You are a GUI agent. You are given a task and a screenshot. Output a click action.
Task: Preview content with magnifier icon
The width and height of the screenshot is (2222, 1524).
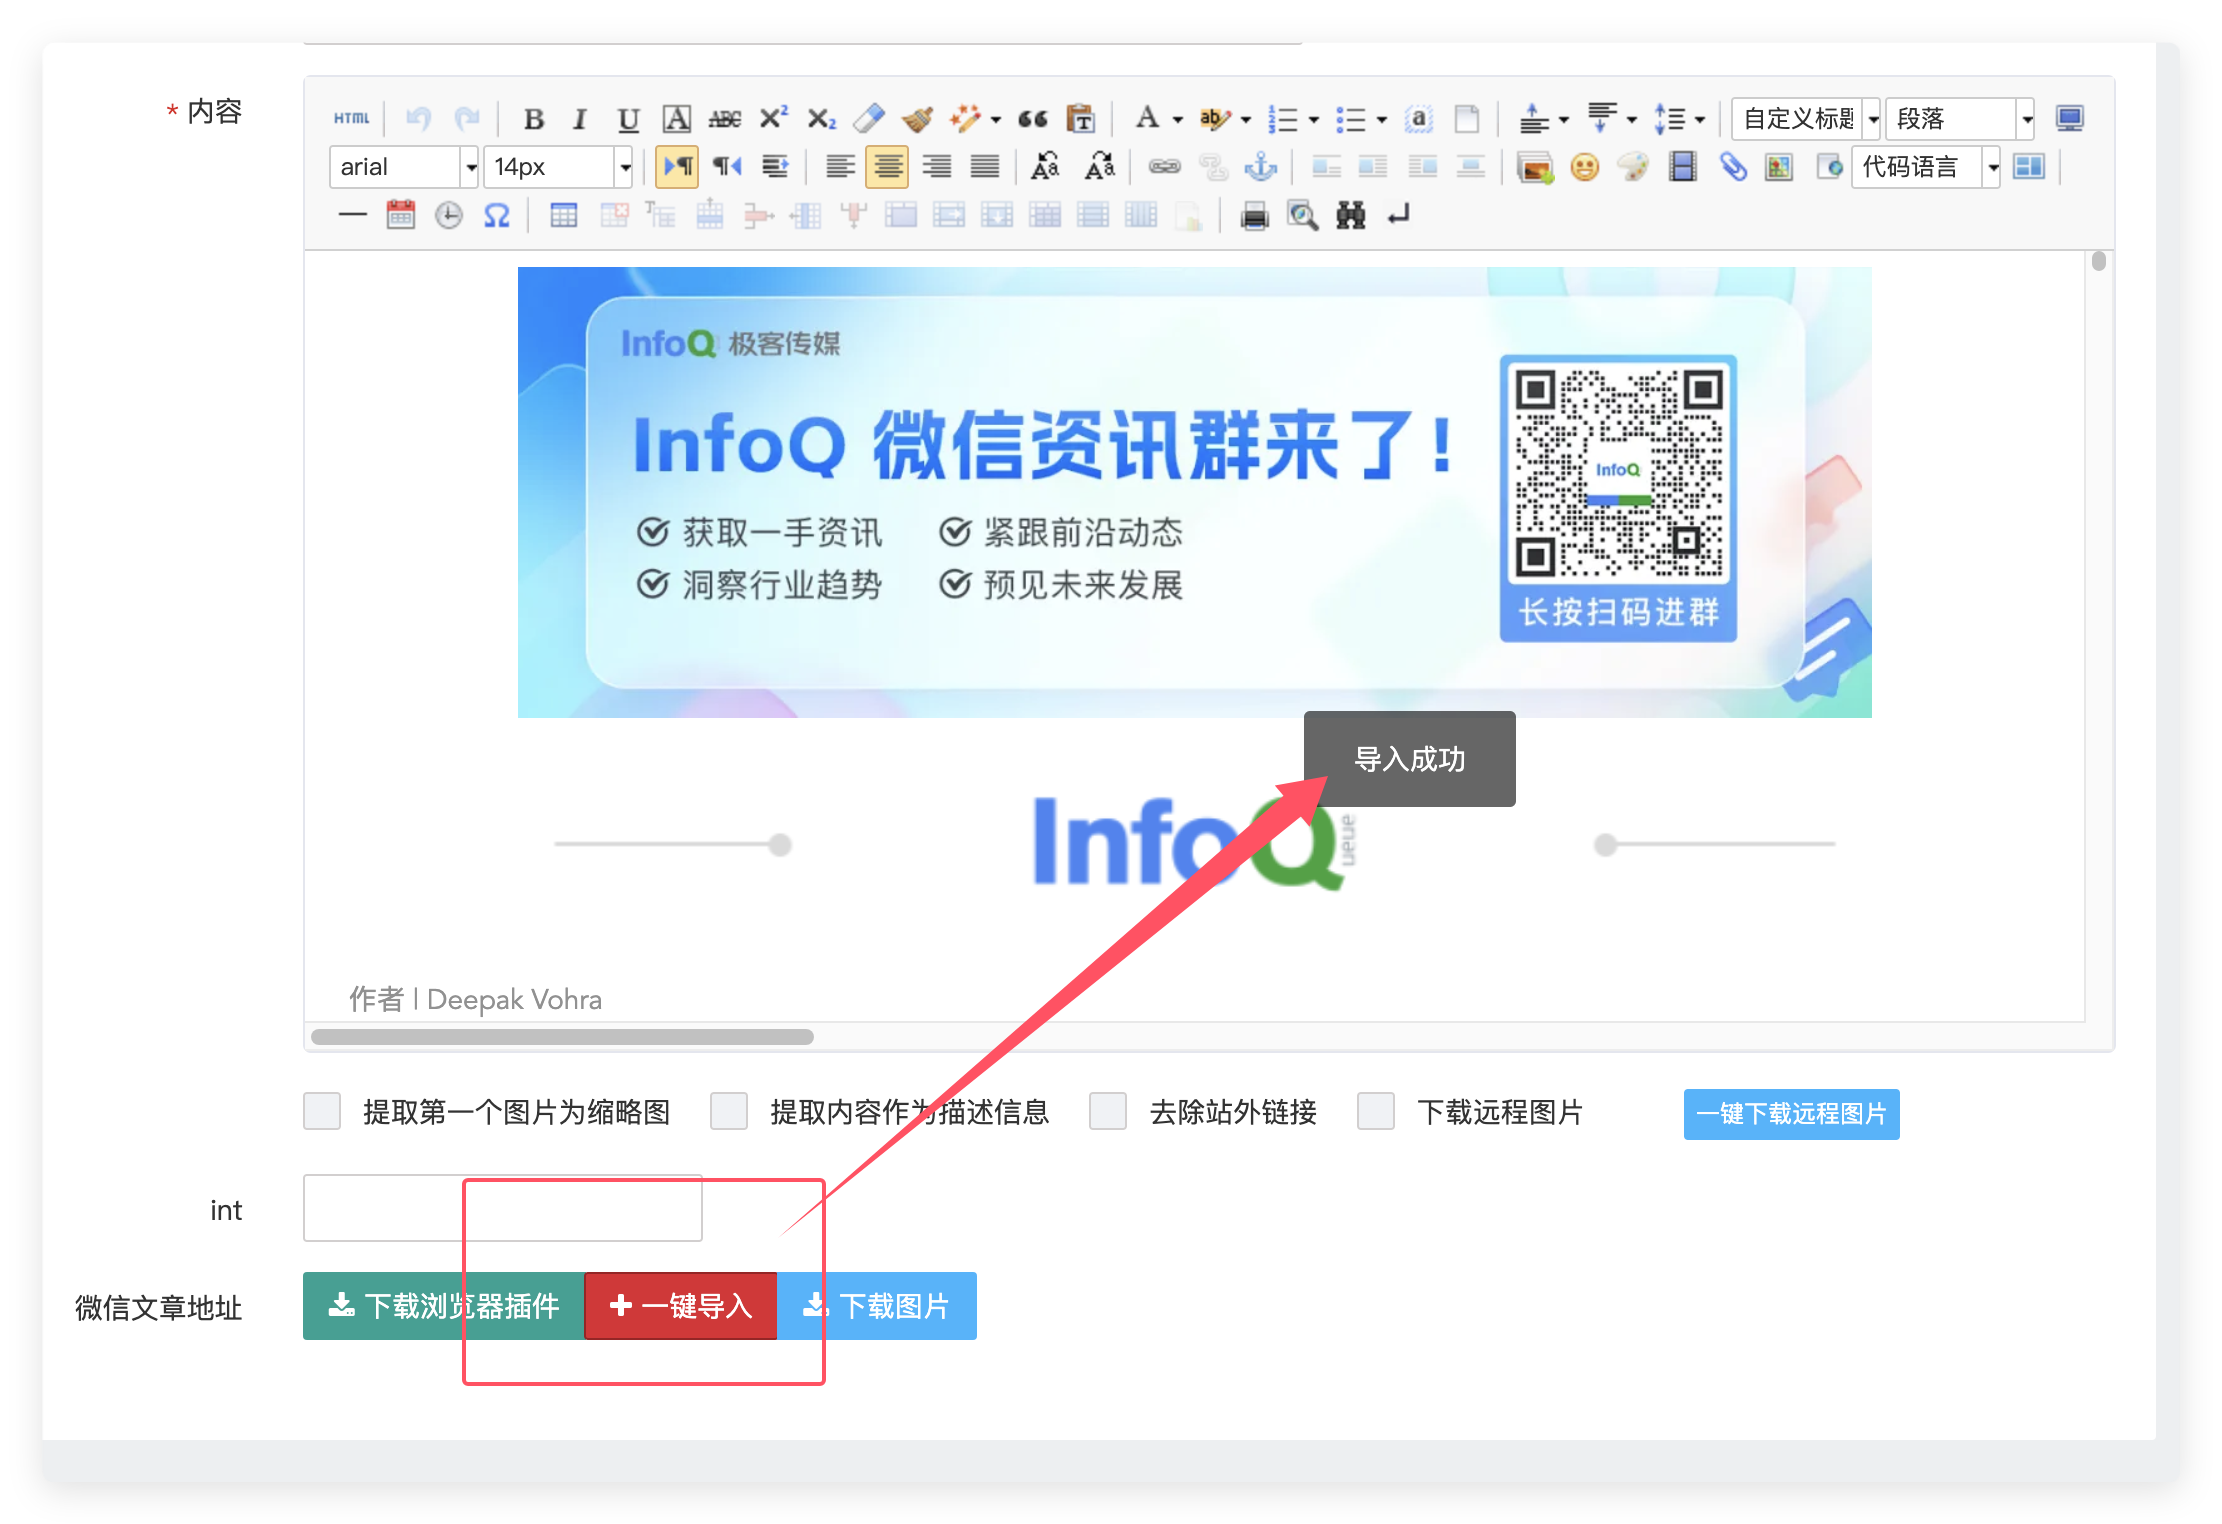(x=1302, y=215)
